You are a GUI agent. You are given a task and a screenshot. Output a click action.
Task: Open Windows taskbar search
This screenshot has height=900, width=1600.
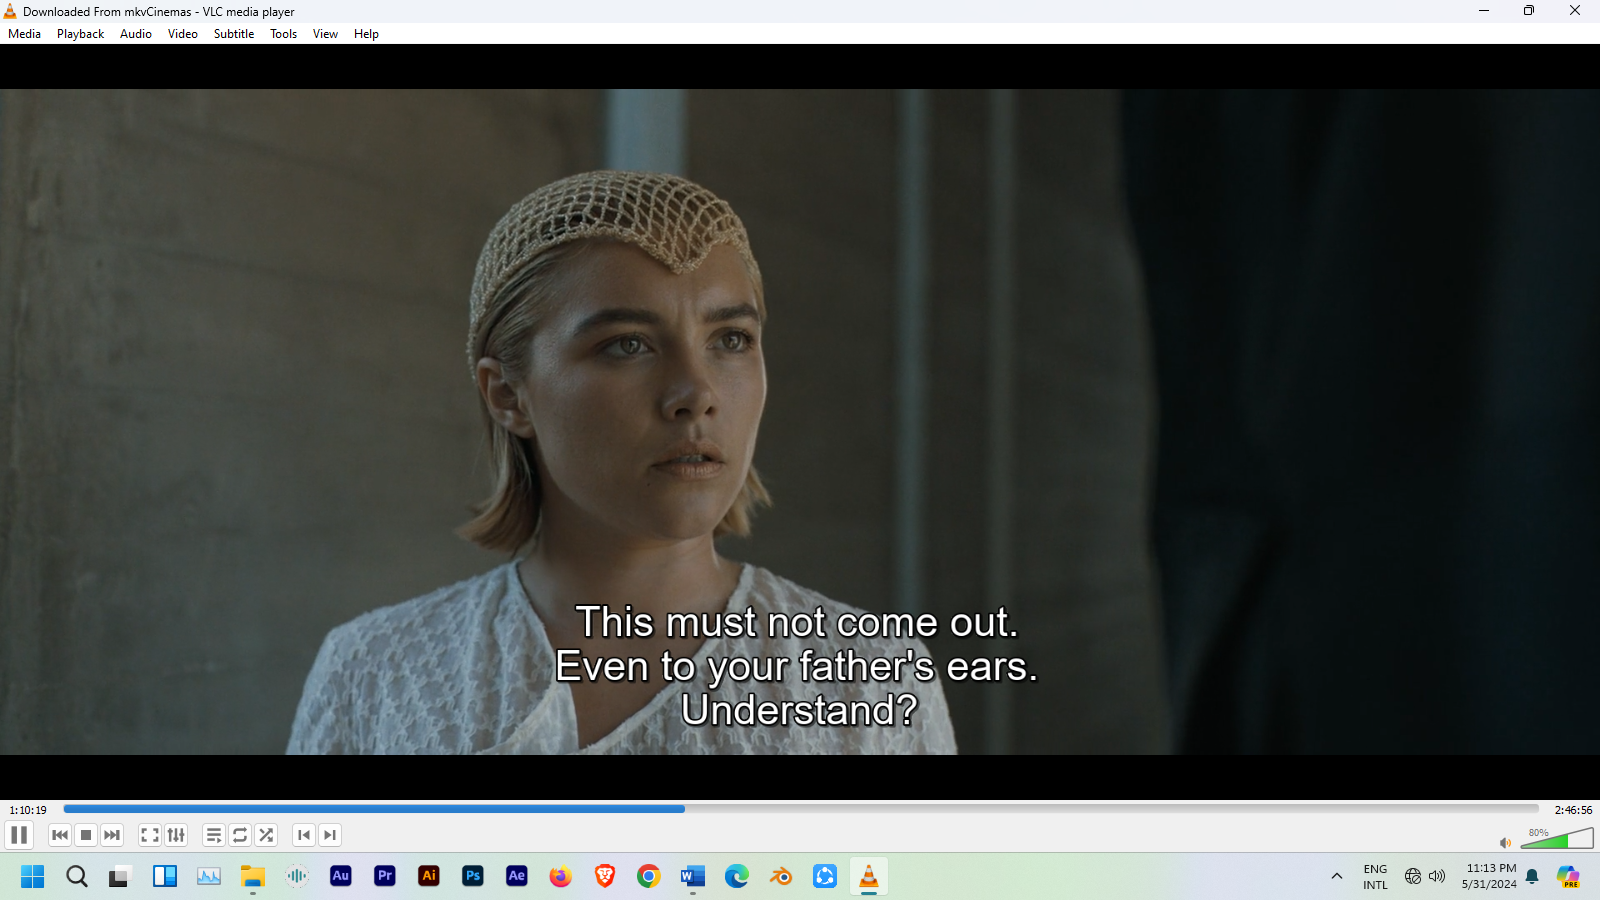pyautogui.click(x=77, y=876)
